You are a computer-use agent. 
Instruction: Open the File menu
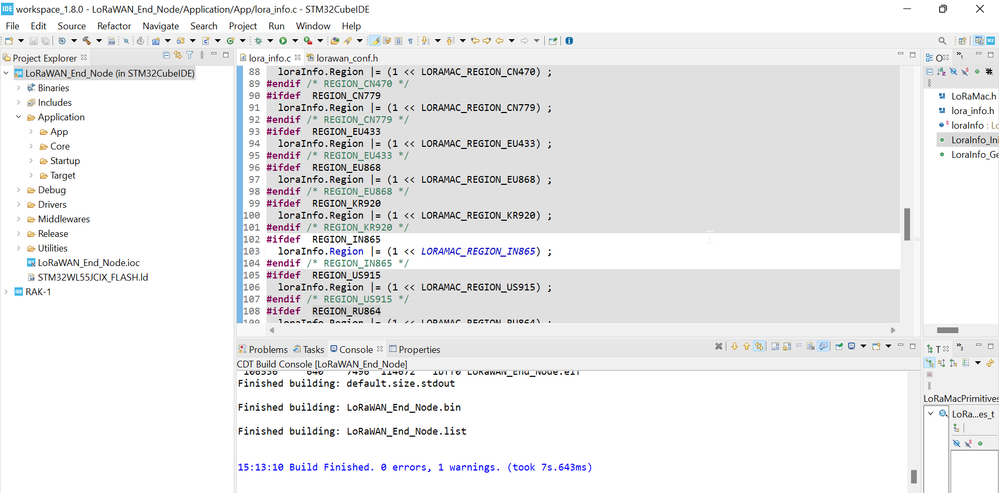click(13, 26)
